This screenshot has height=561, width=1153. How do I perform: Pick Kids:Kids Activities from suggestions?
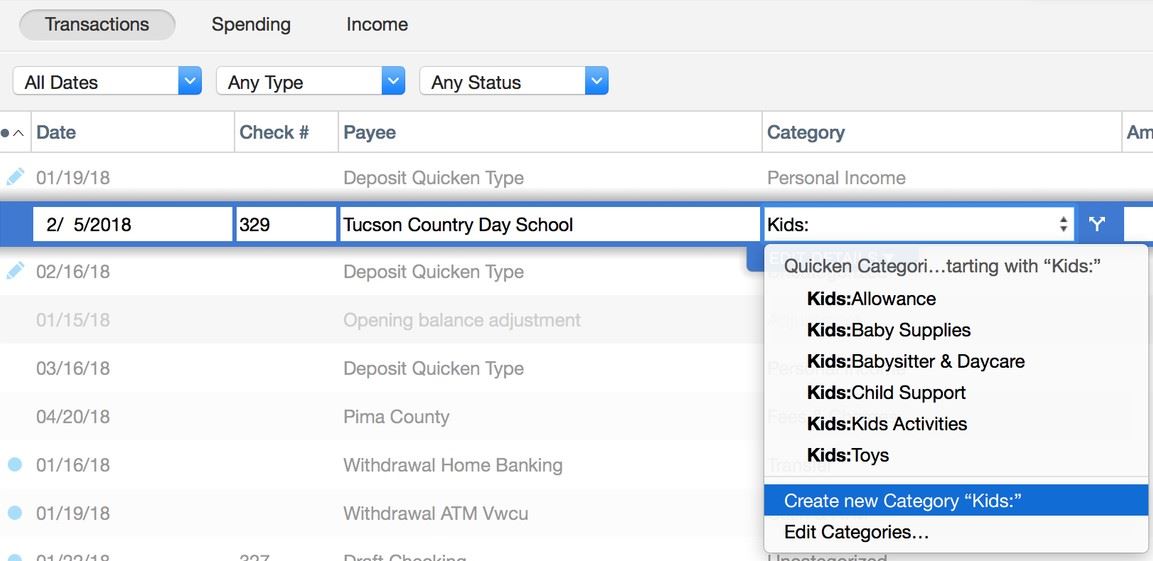point(887,424)
